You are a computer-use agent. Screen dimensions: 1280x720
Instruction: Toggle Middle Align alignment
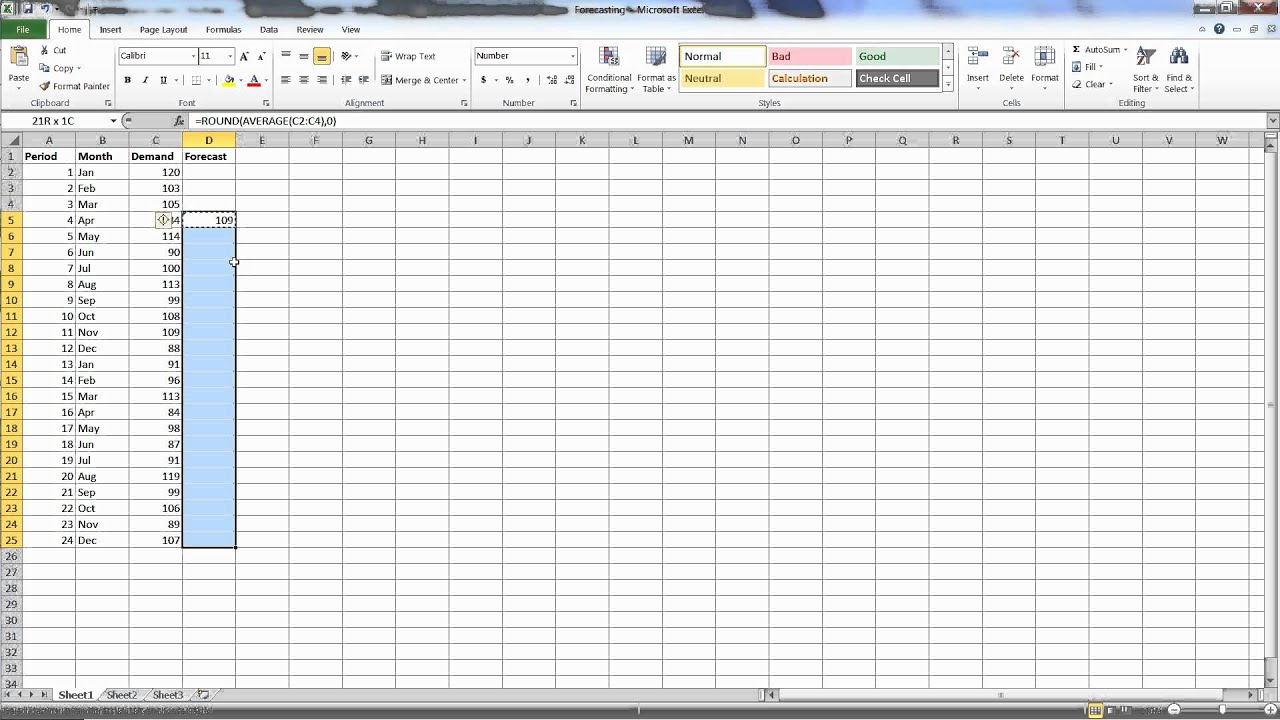tap(304, 56)
